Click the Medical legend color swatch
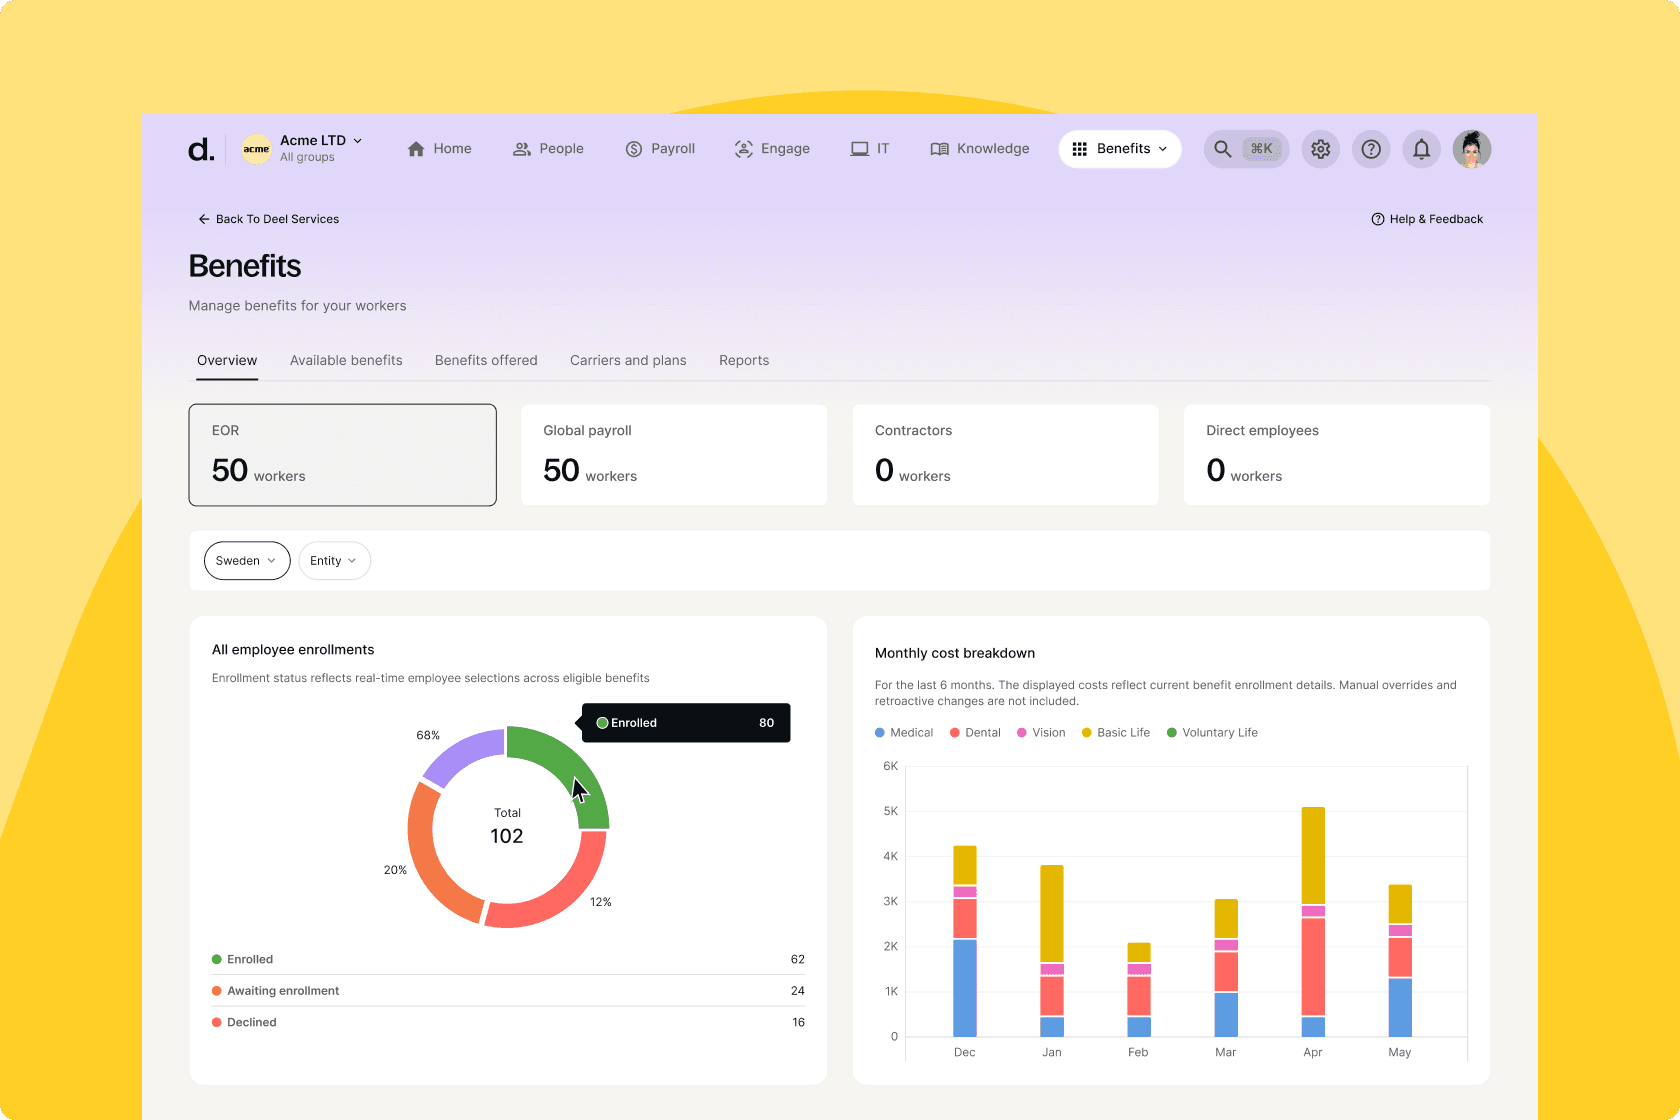Screen dimensions: 1680x1120 click(878, 732)
